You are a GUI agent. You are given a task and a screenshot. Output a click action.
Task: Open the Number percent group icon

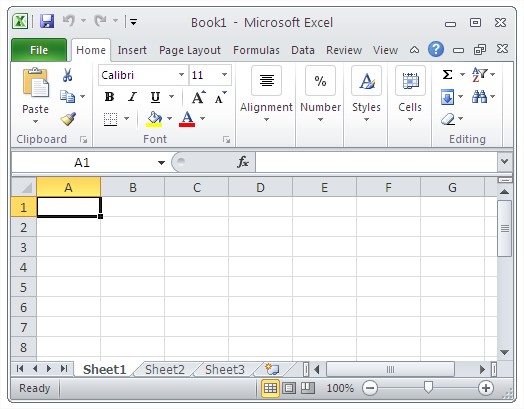320,81
